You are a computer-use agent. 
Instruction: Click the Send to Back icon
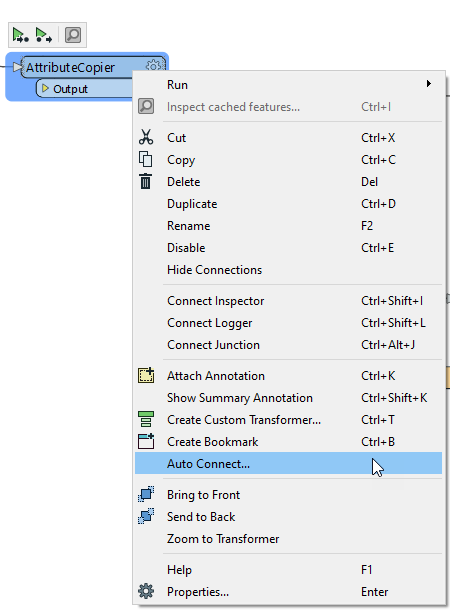[146, 516]
